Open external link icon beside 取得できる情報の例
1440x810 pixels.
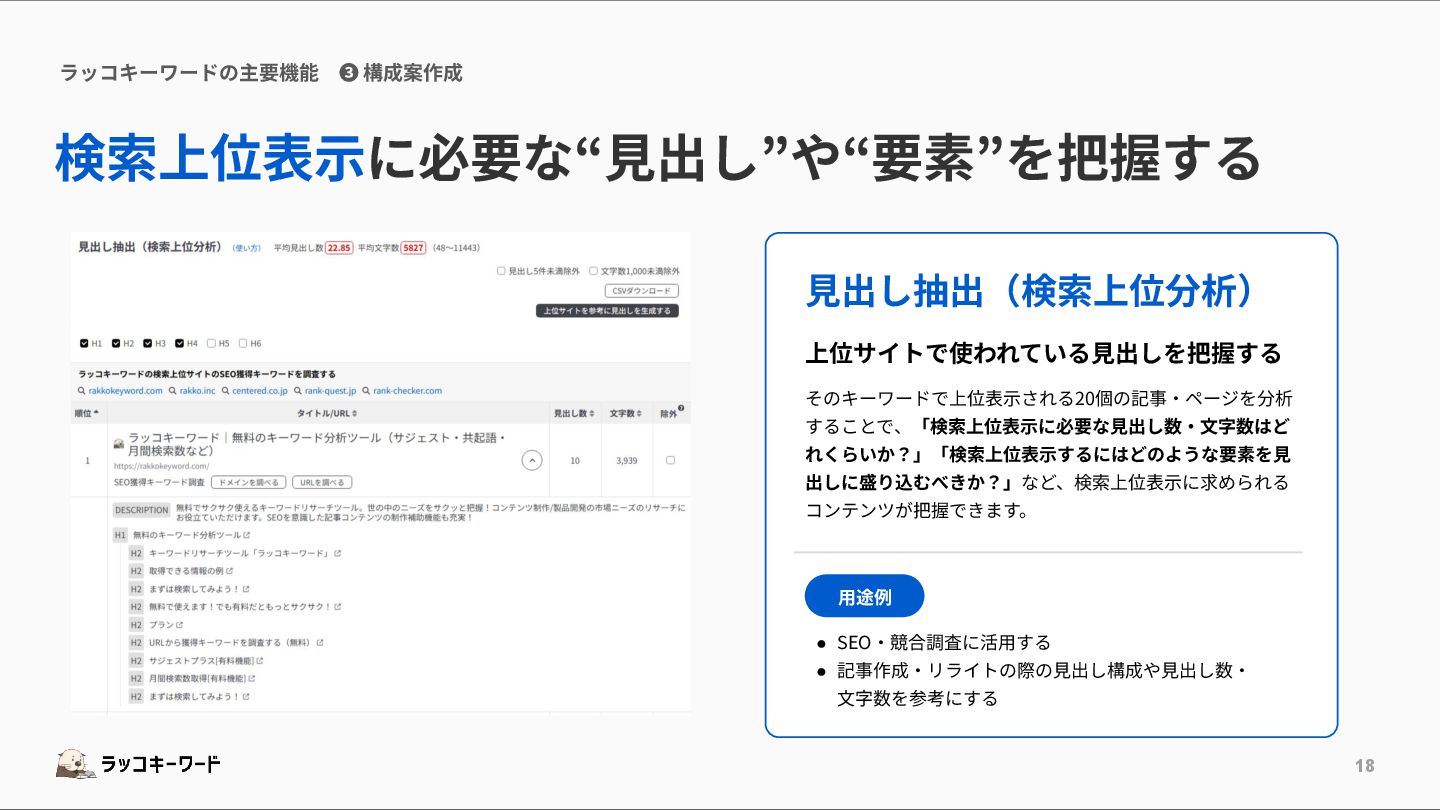pos(229,571)
